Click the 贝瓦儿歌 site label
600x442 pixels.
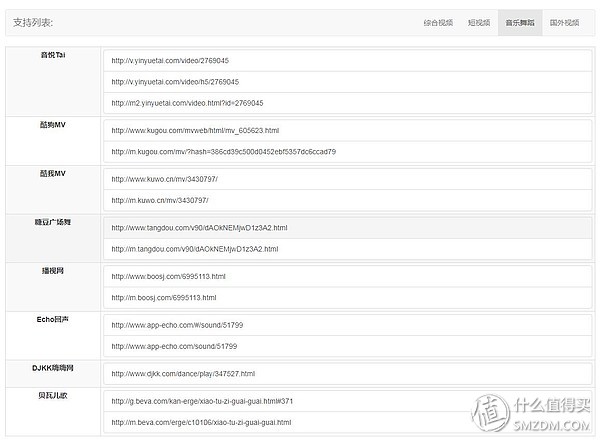click(53, 395)
